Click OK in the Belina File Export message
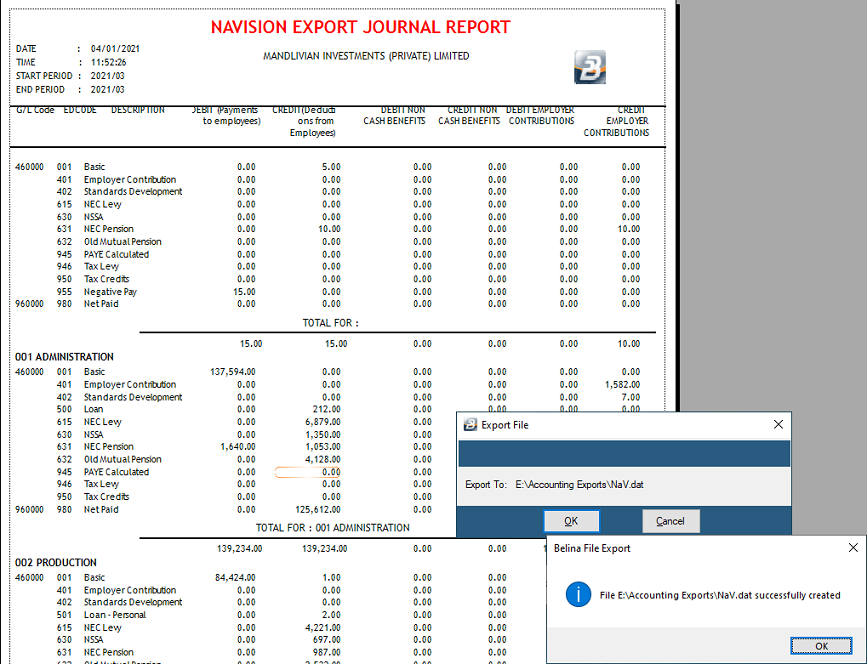The width and height of the screenshot is (867, 664). tap(821, 646)
